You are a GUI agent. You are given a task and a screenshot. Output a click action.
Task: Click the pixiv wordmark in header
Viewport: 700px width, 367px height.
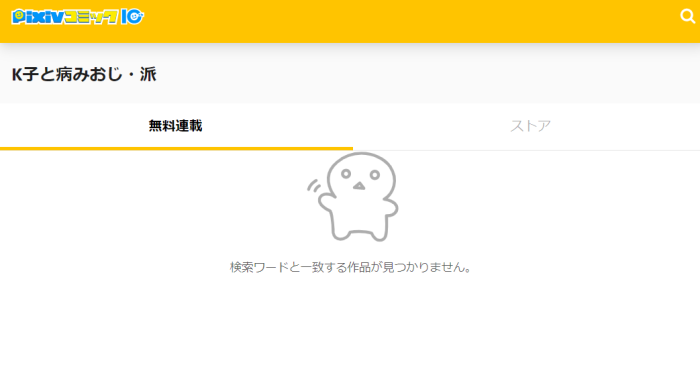click(x=38, y=17)
